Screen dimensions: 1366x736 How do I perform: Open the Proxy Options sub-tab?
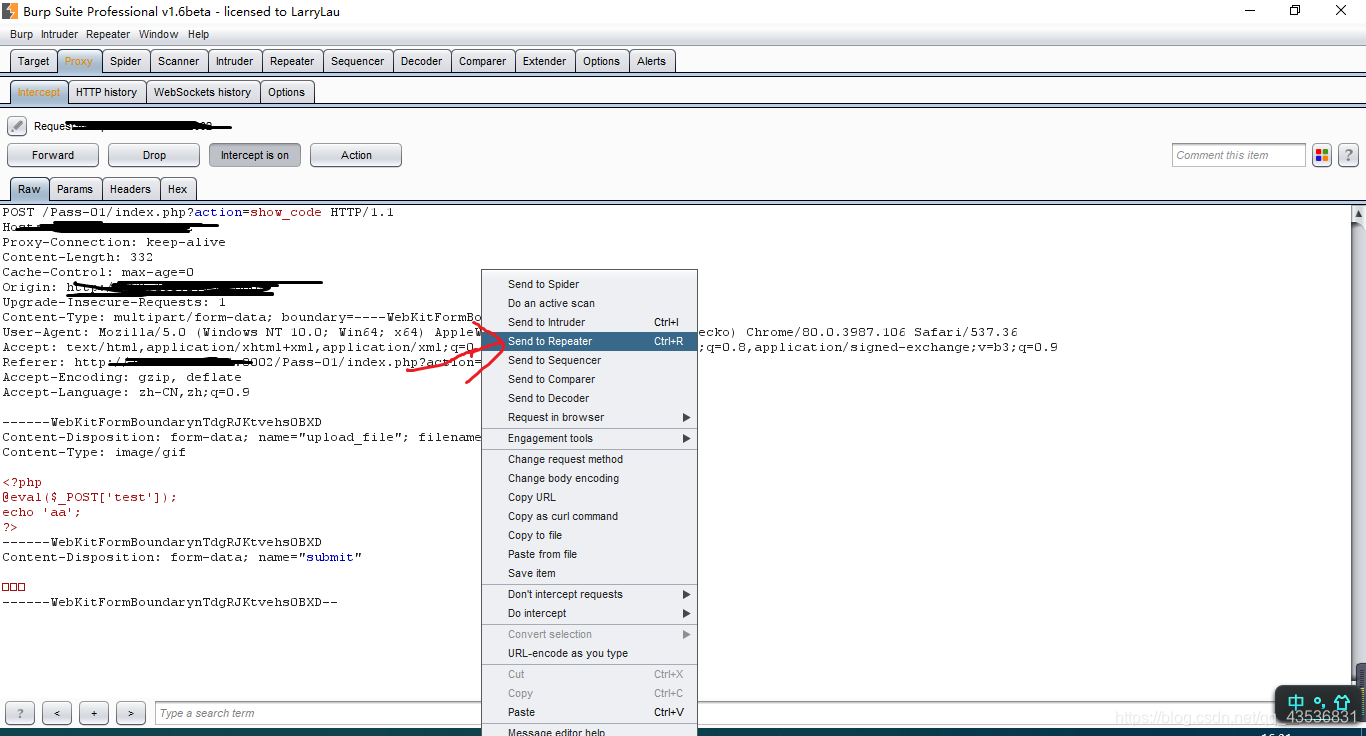click(286, 92)
